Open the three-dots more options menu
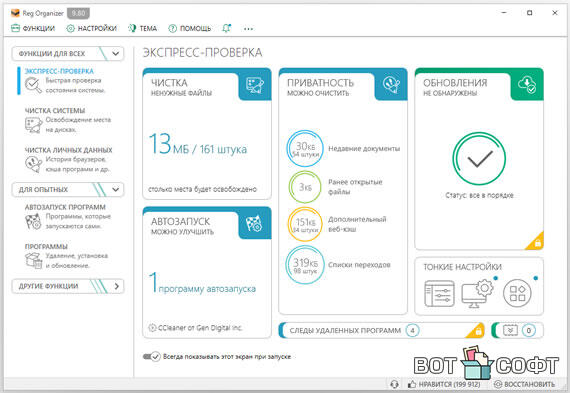This screenshot has width=570, height=393. click(x=248, y=29)
